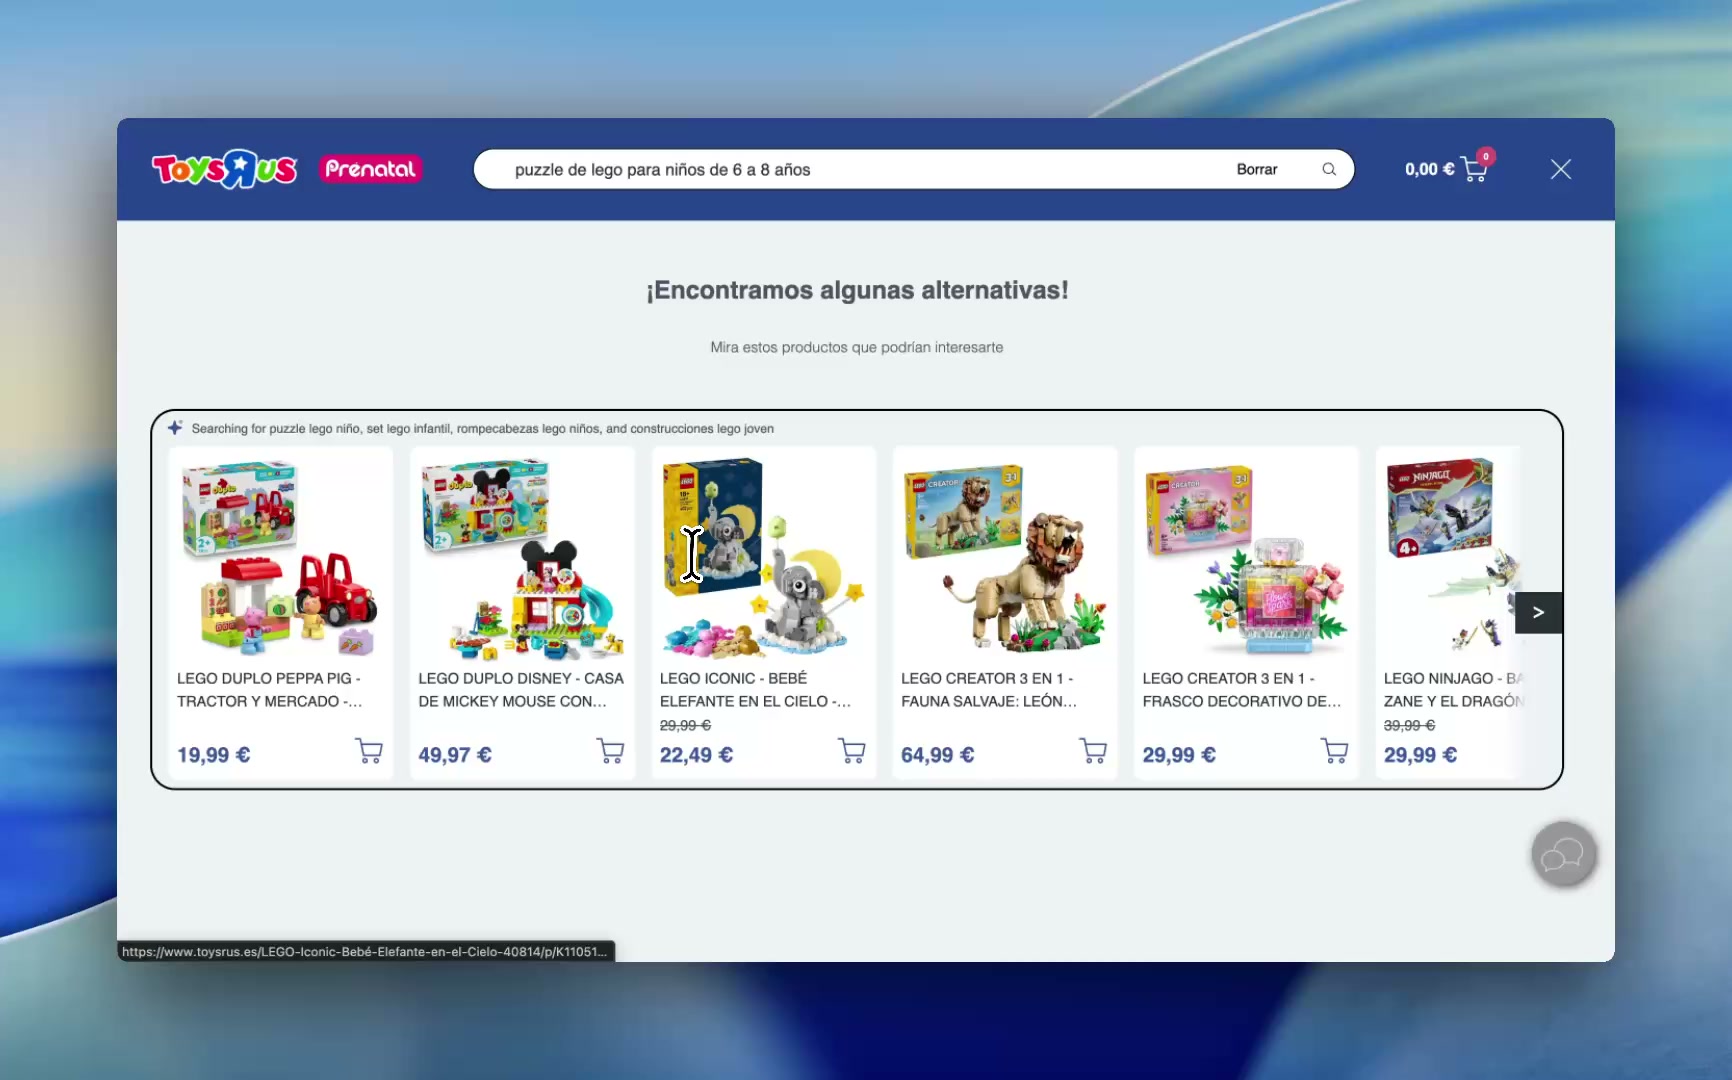Open LEGO CREATOR FRASCO DECORATIVO title
This screenshot has width=1732, height=1080.
(x=1242, y=690)
